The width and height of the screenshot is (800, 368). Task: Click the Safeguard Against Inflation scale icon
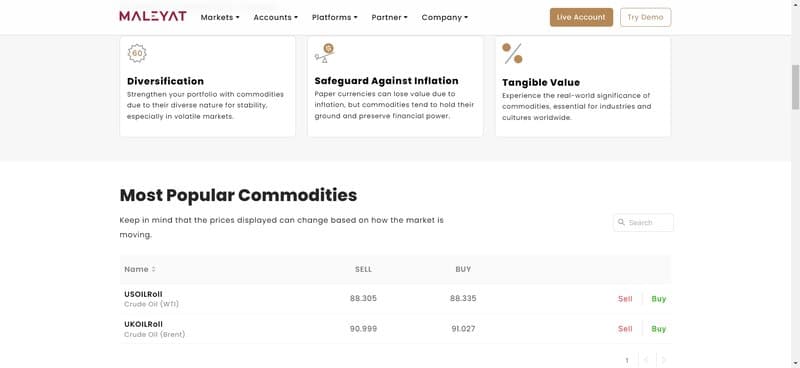[x=324, y=53]
